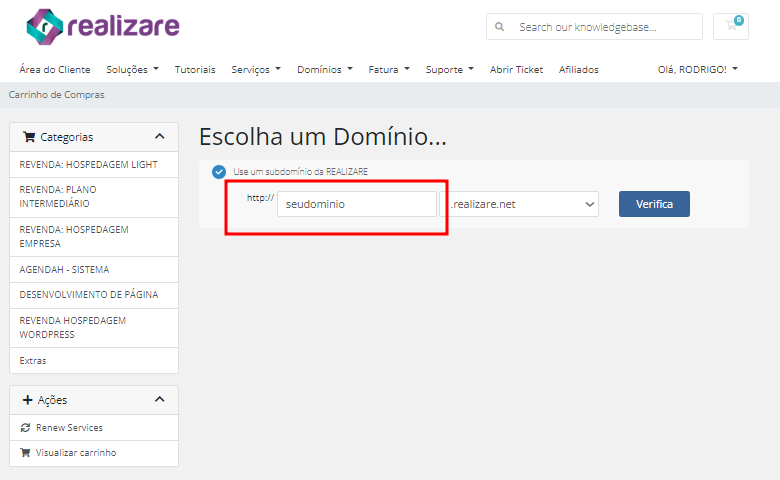Select the REALIZARE subdomain radio option
Image resolution: width=780 pixels, height=480 pixels.
(x=219, y=172)
